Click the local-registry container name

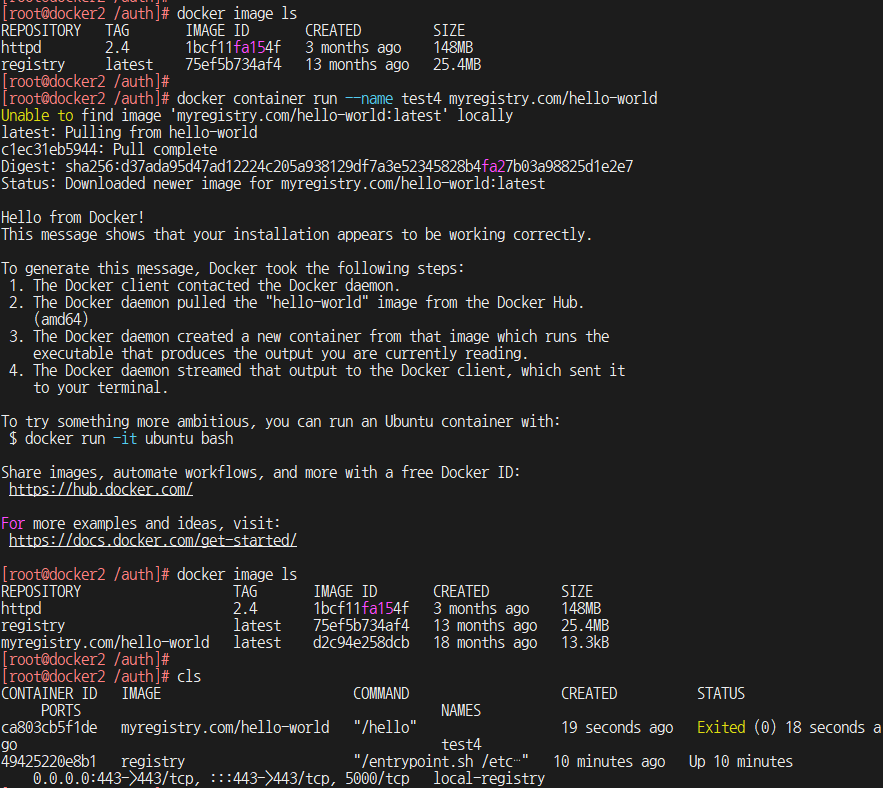pos(489,778)
